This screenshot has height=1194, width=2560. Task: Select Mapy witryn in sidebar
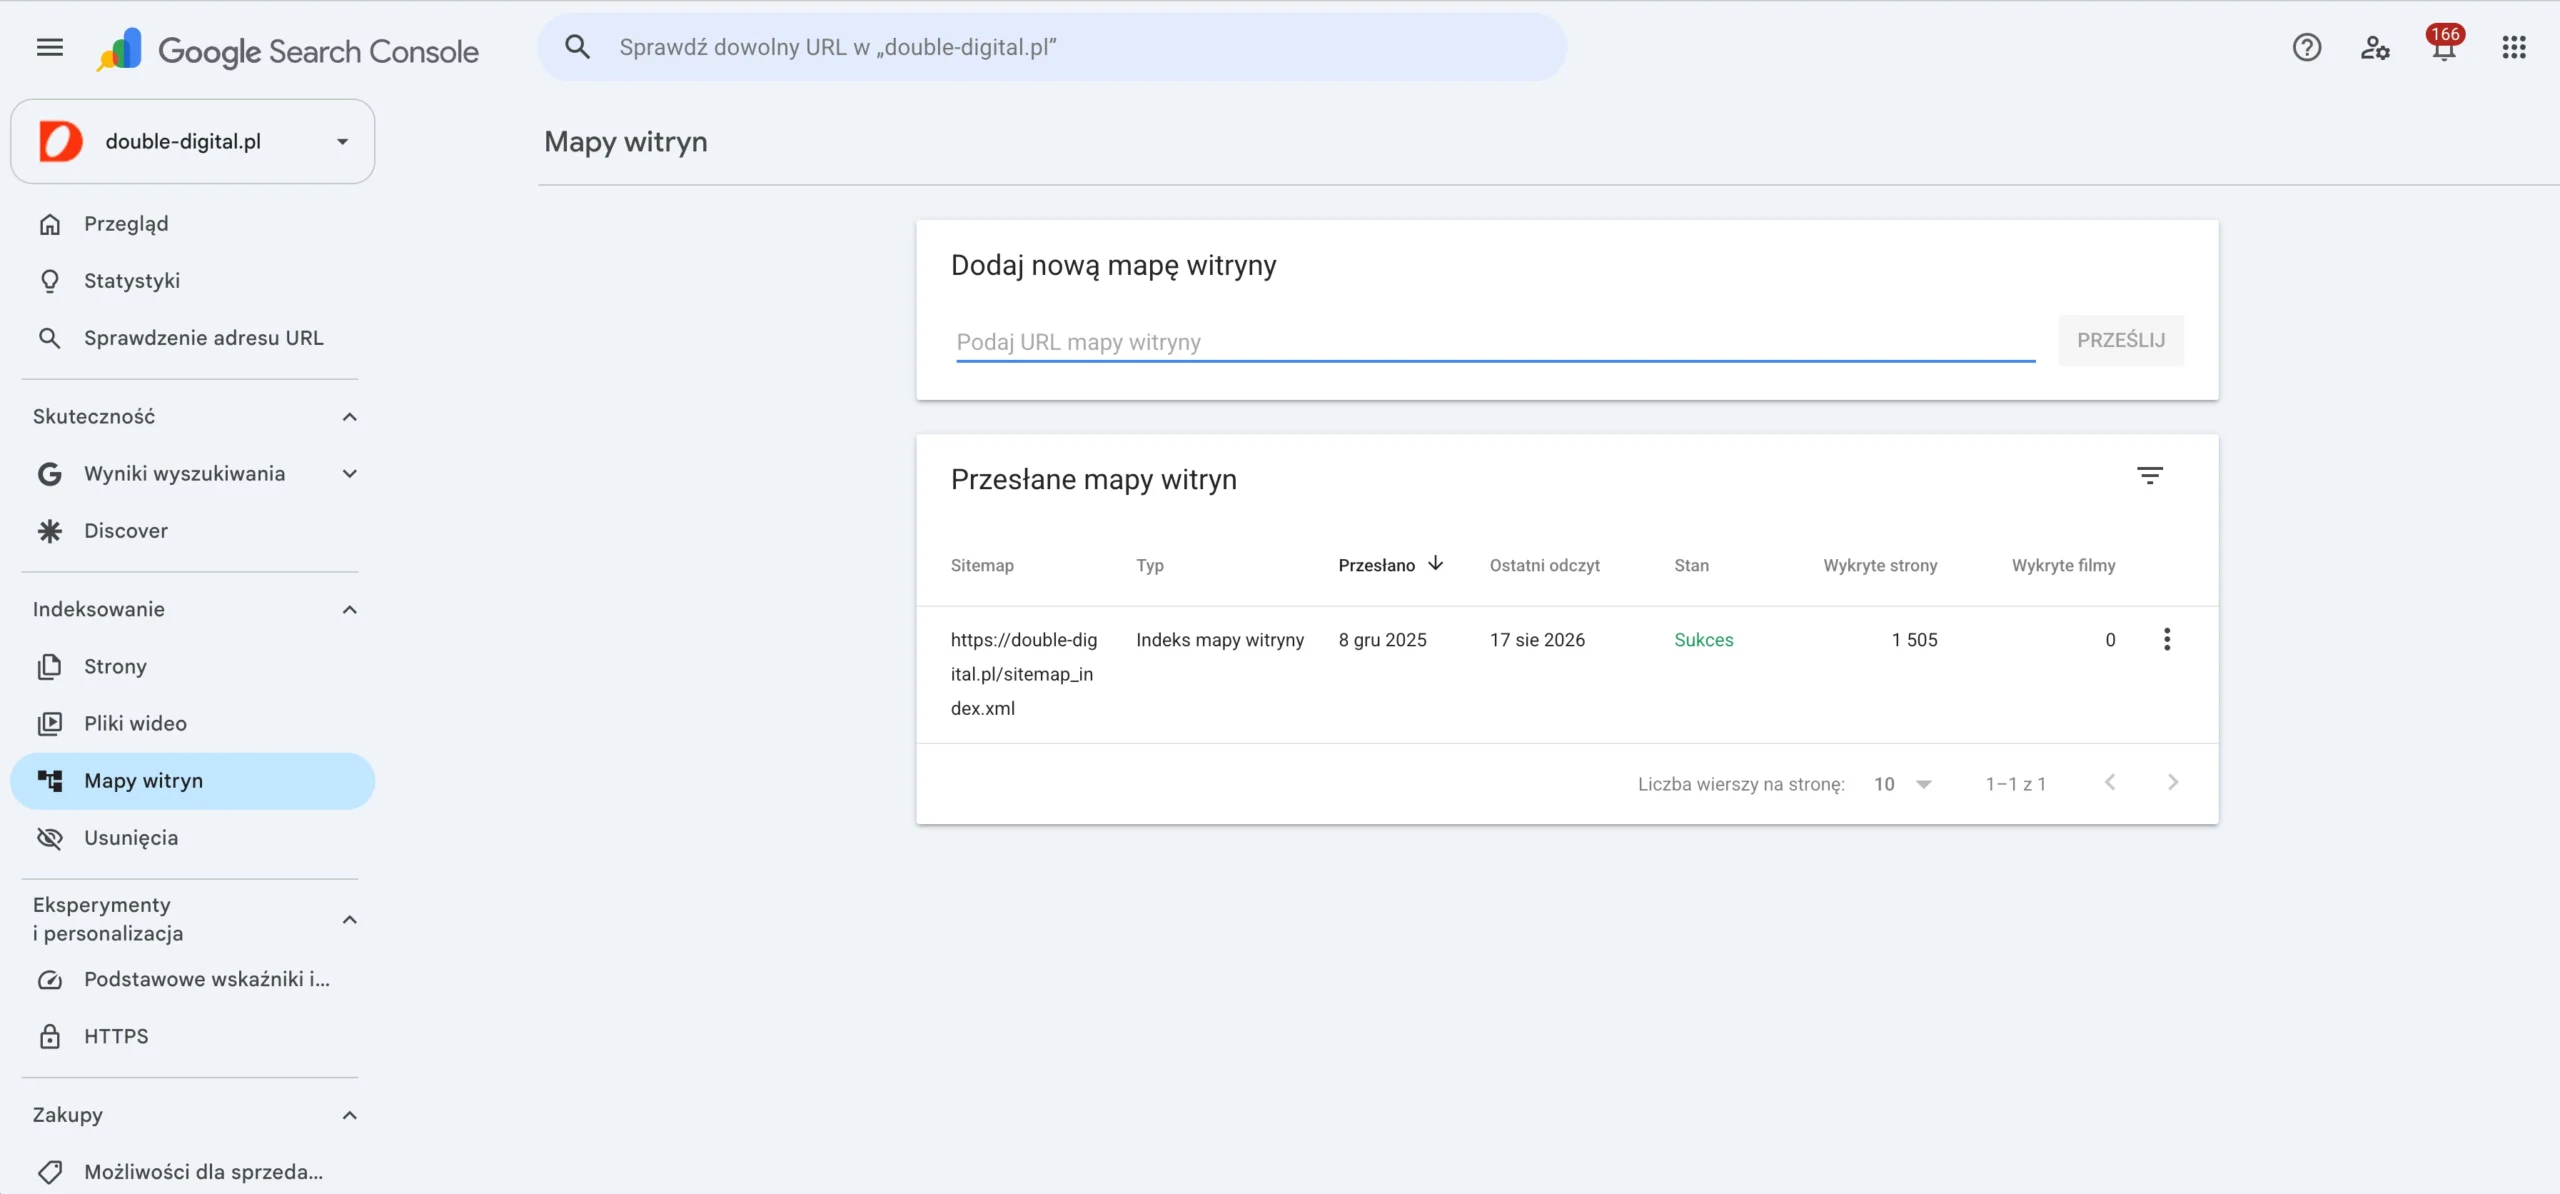point(192,781)
